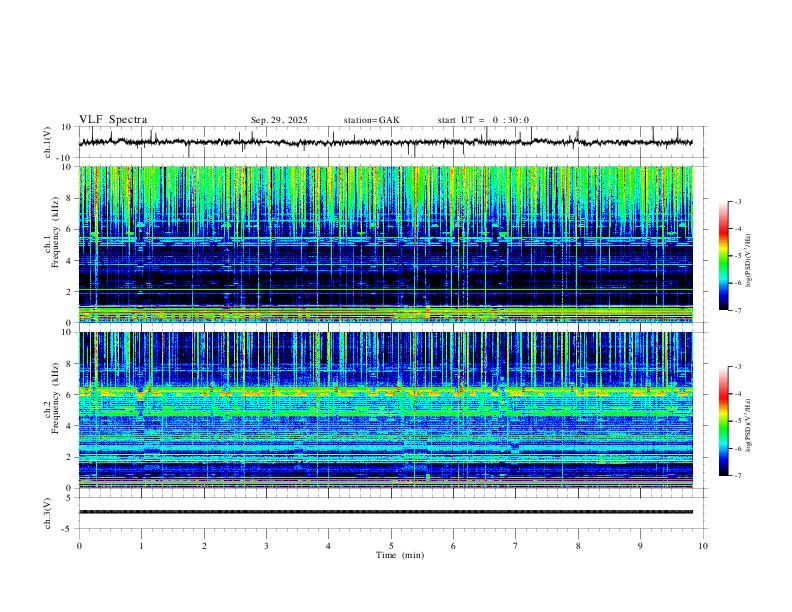The width and height of the screenshot is (792, 612).
Task: Click the -4 tick on ch.2 color bar
Action: tap(737, 394)
